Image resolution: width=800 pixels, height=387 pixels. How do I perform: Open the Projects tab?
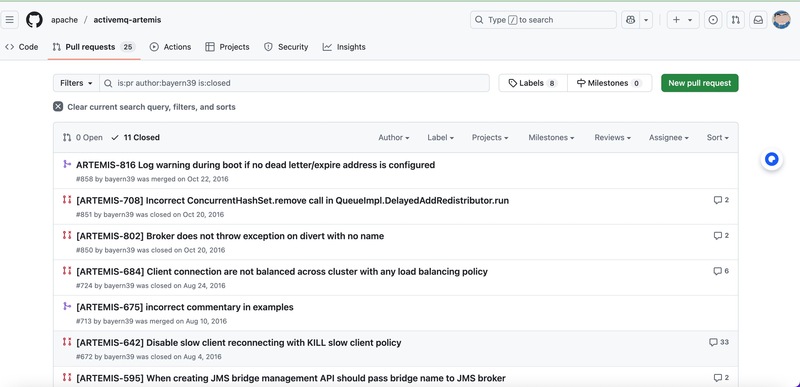click(228, 47)
